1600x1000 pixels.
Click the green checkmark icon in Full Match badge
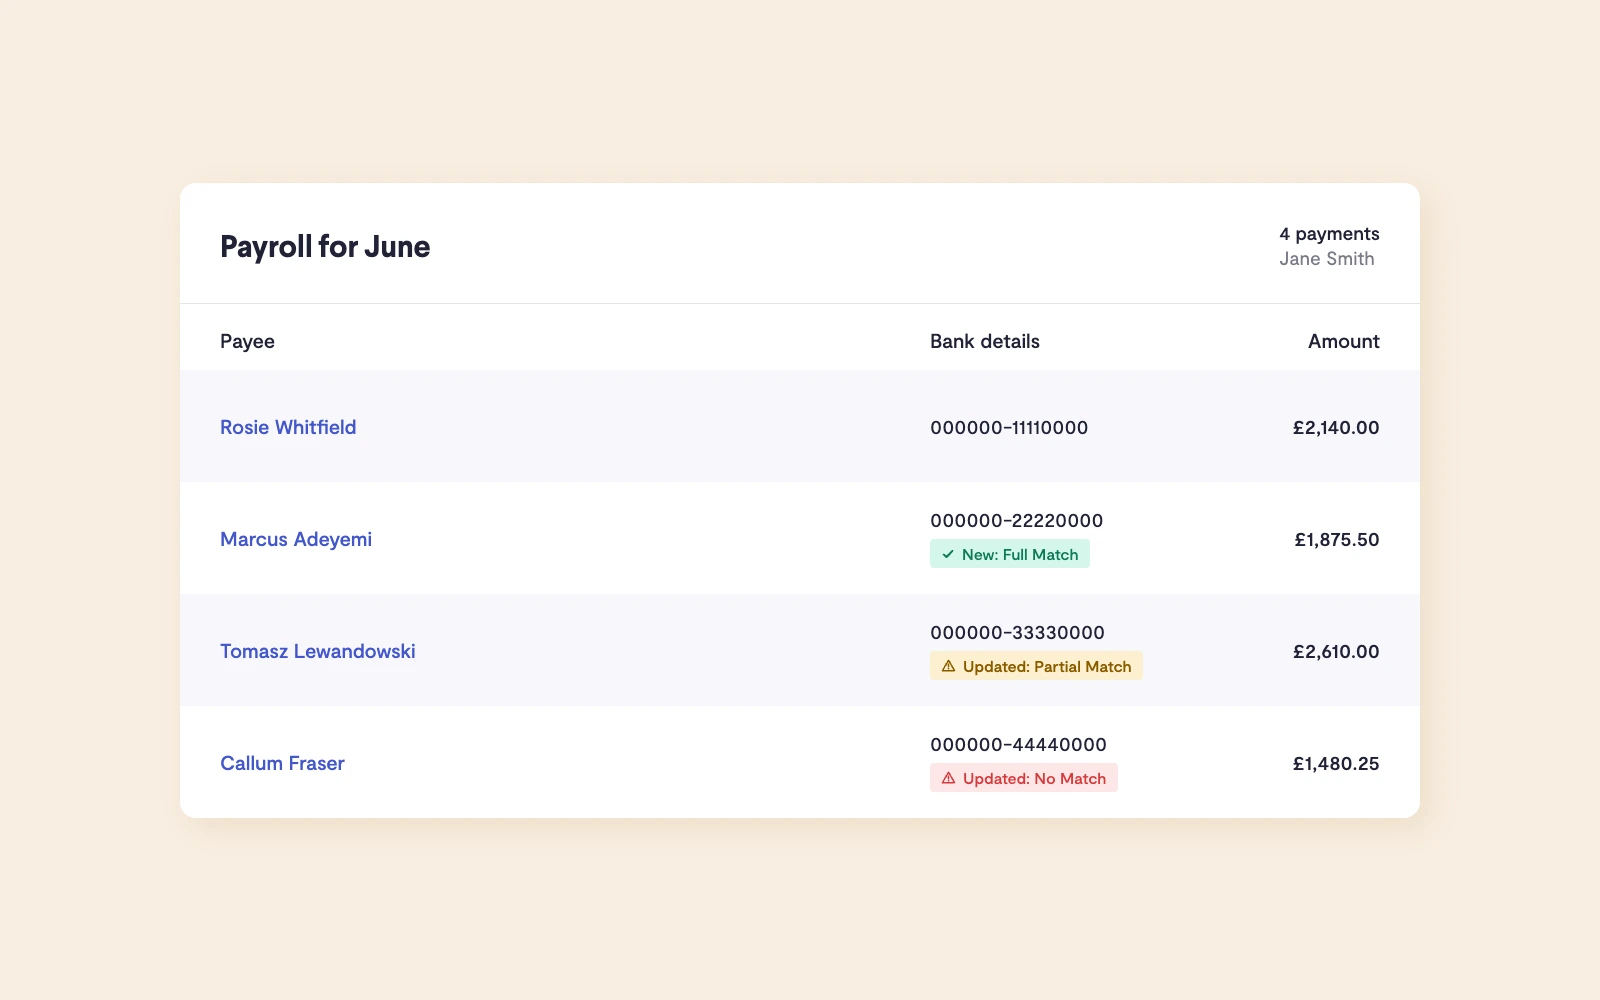[948, 554]
